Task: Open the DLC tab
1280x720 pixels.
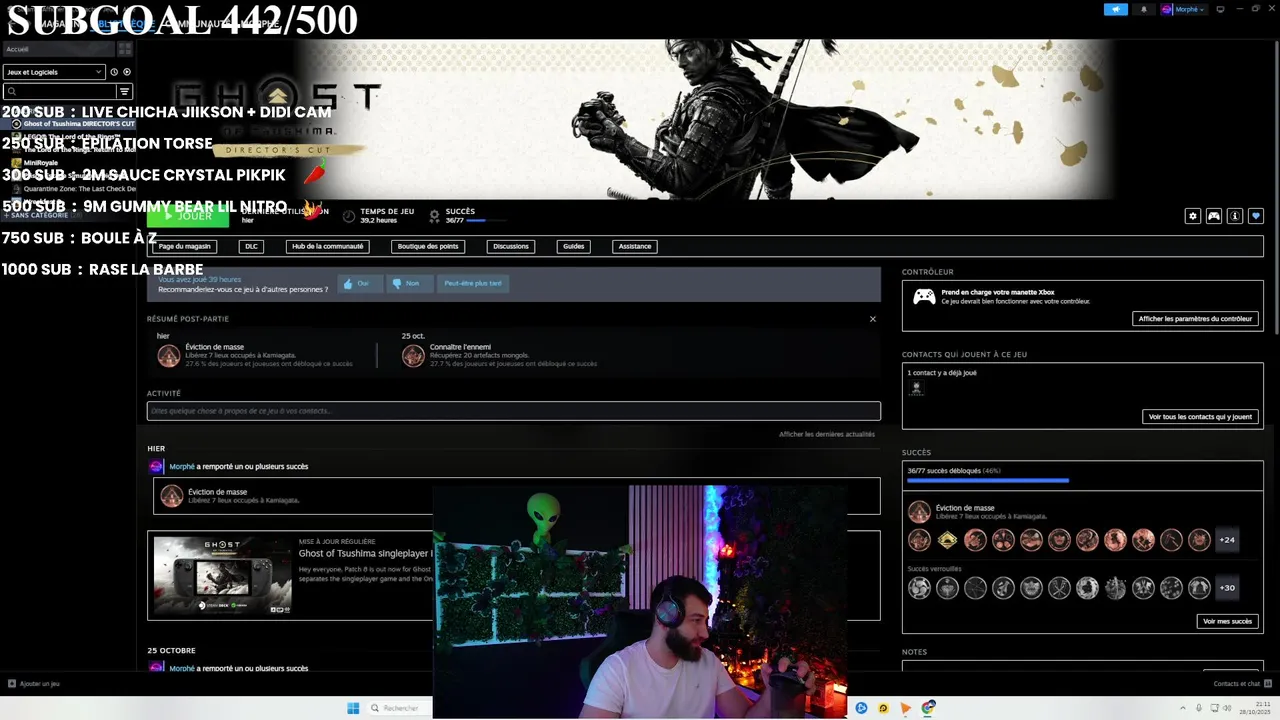Action: coord(251,246)
